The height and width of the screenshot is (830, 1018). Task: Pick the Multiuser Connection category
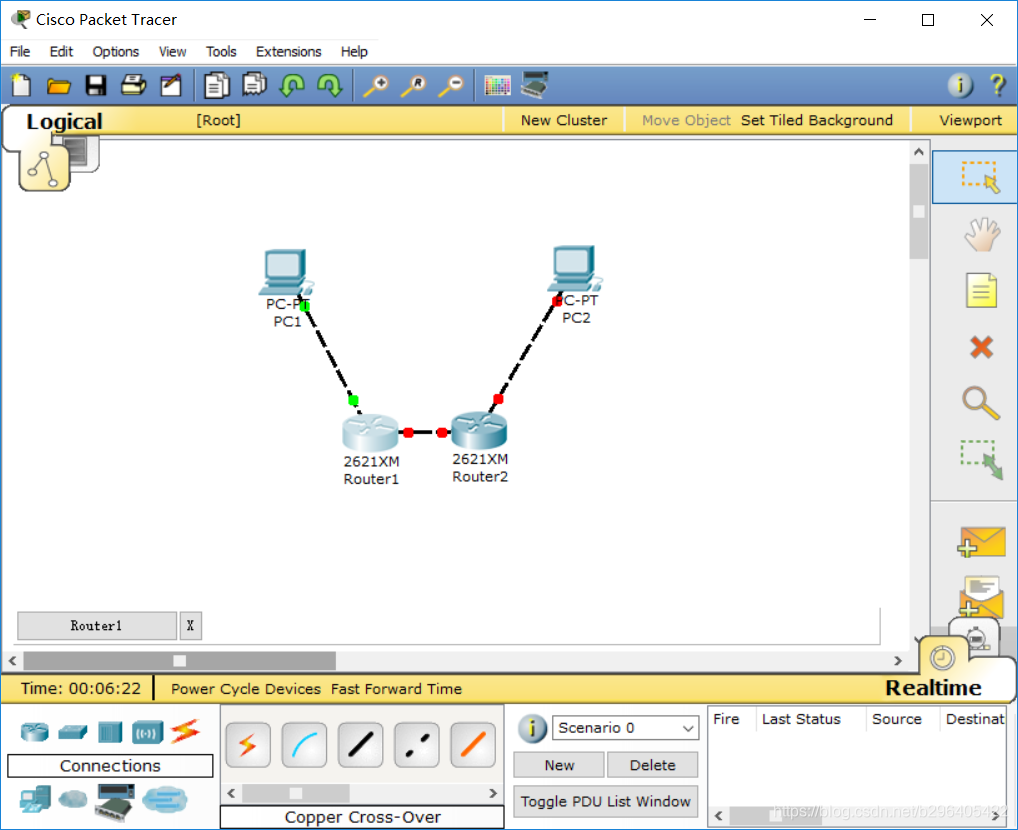click(165, 799)
